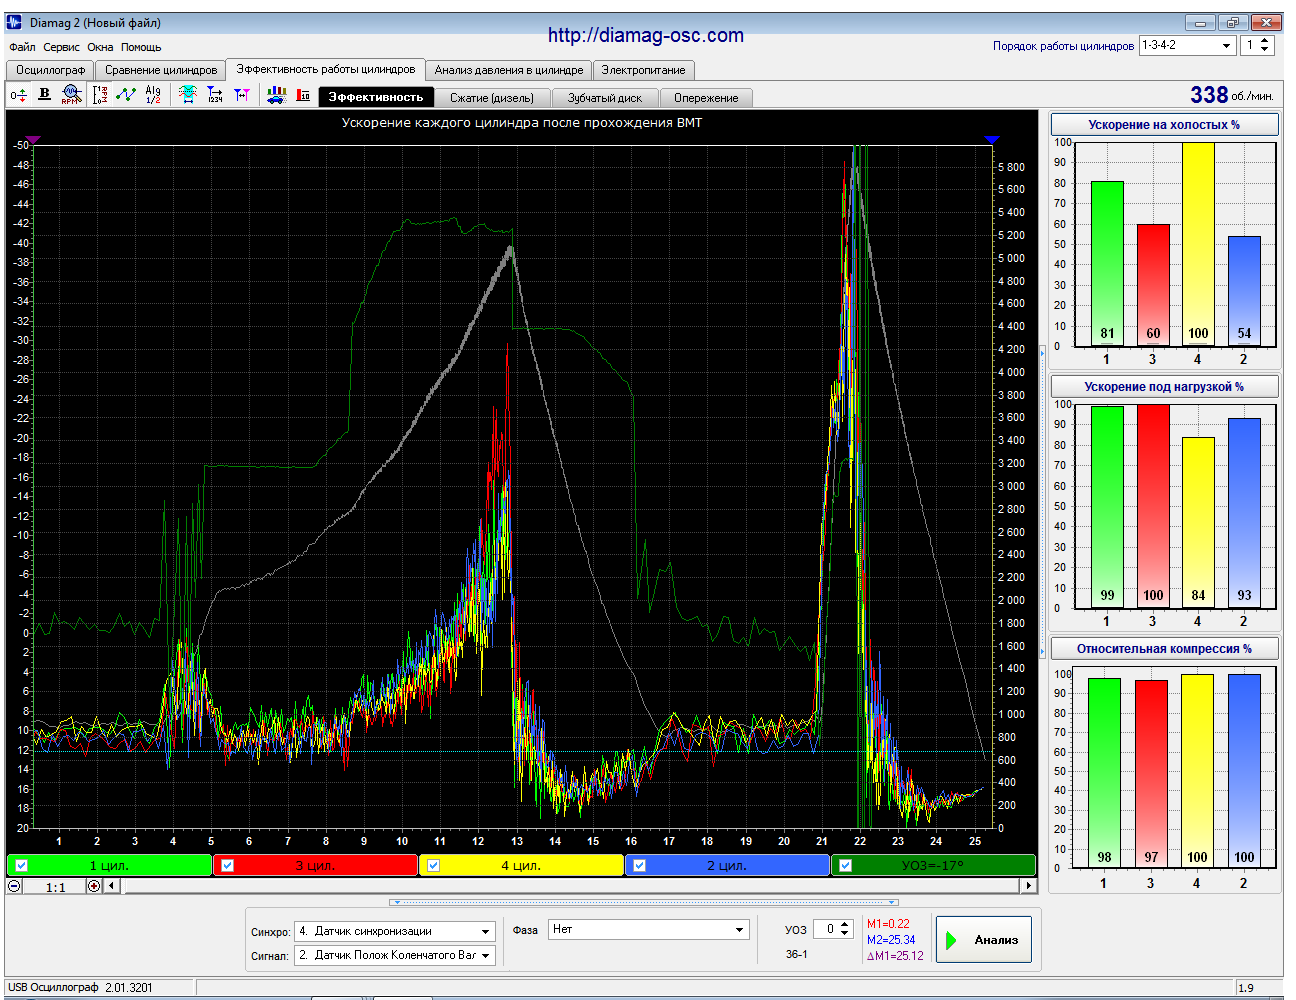The height and width of the screenshot is (1000, 1296).
Task: Switch to the Электропитание tab
Action: [644, 70]
